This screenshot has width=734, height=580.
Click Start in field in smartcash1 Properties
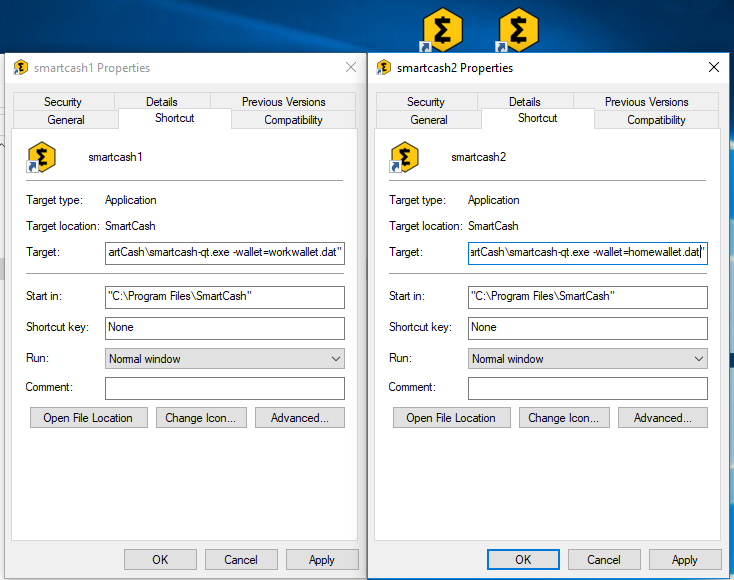[225, 297]
